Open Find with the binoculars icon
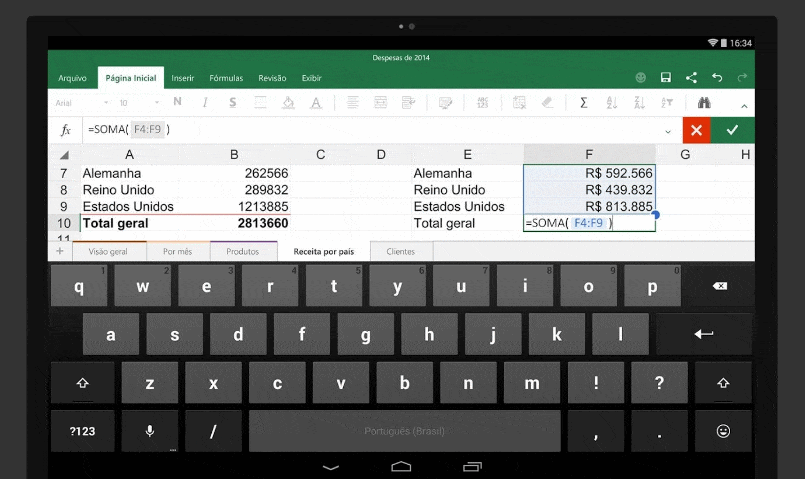 [704, 102]
